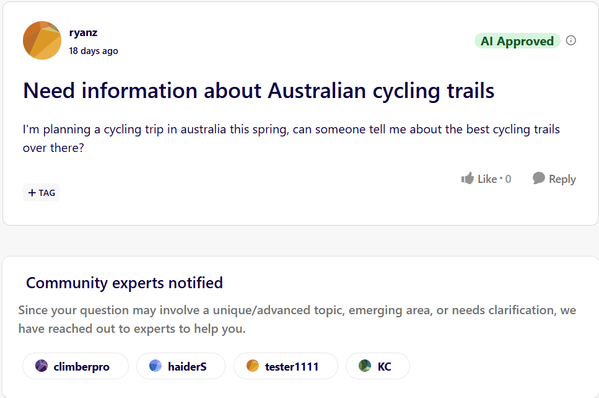Click haiderS's blue avatar icon
The width and height of the screenshot is (599, 398).
(x=155, y=366)
